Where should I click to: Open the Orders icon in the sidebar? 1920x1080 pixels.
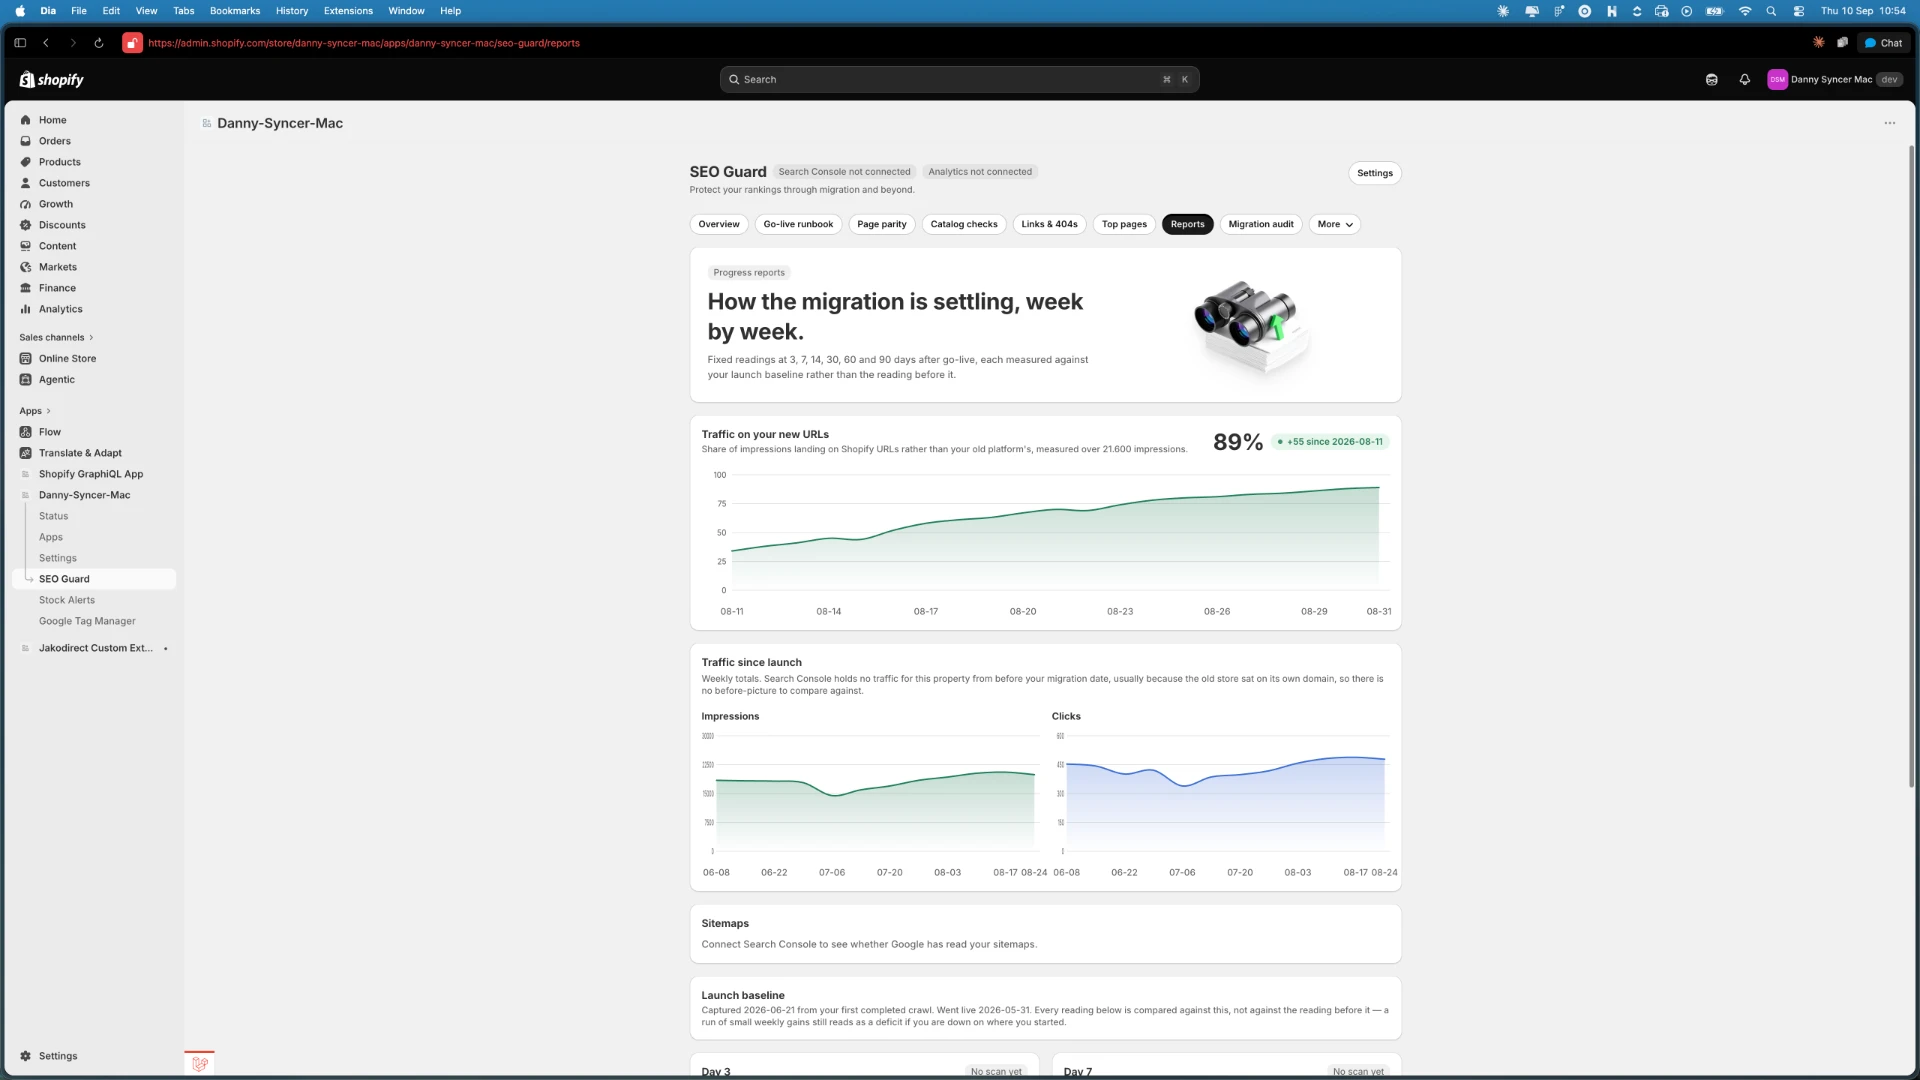(x=26, y=141)
